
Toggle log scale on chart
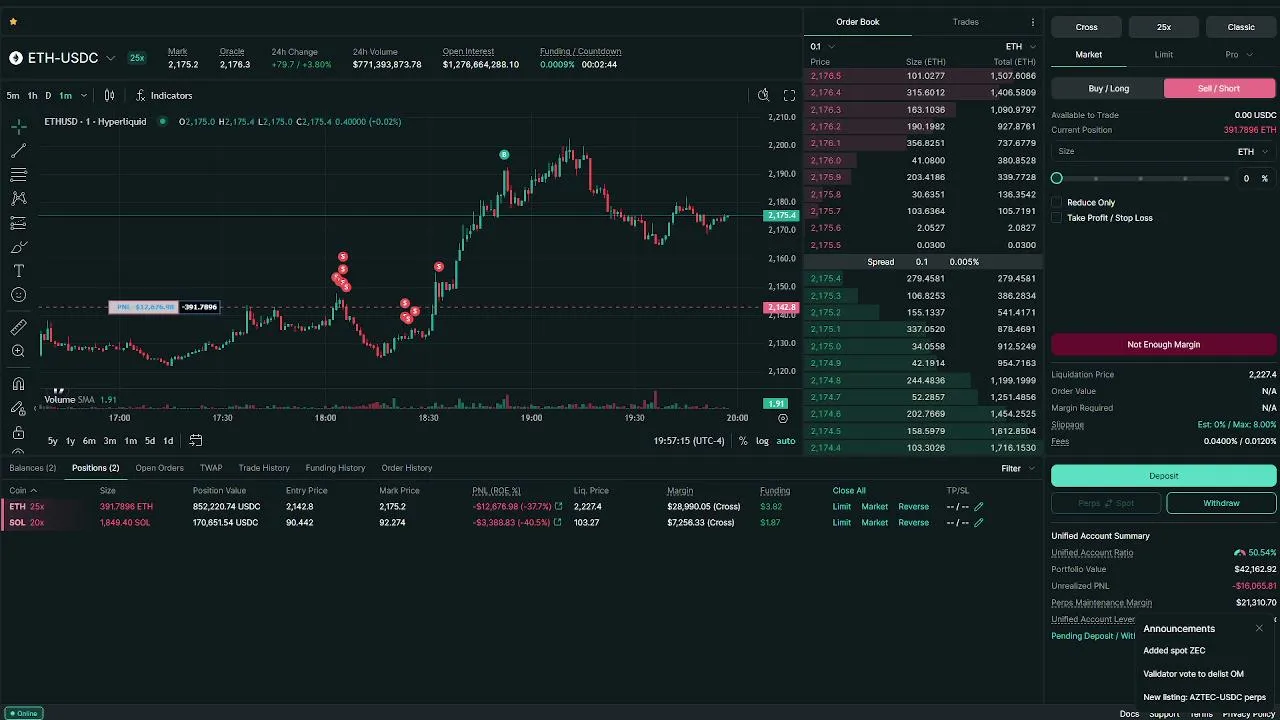(762, 441)
